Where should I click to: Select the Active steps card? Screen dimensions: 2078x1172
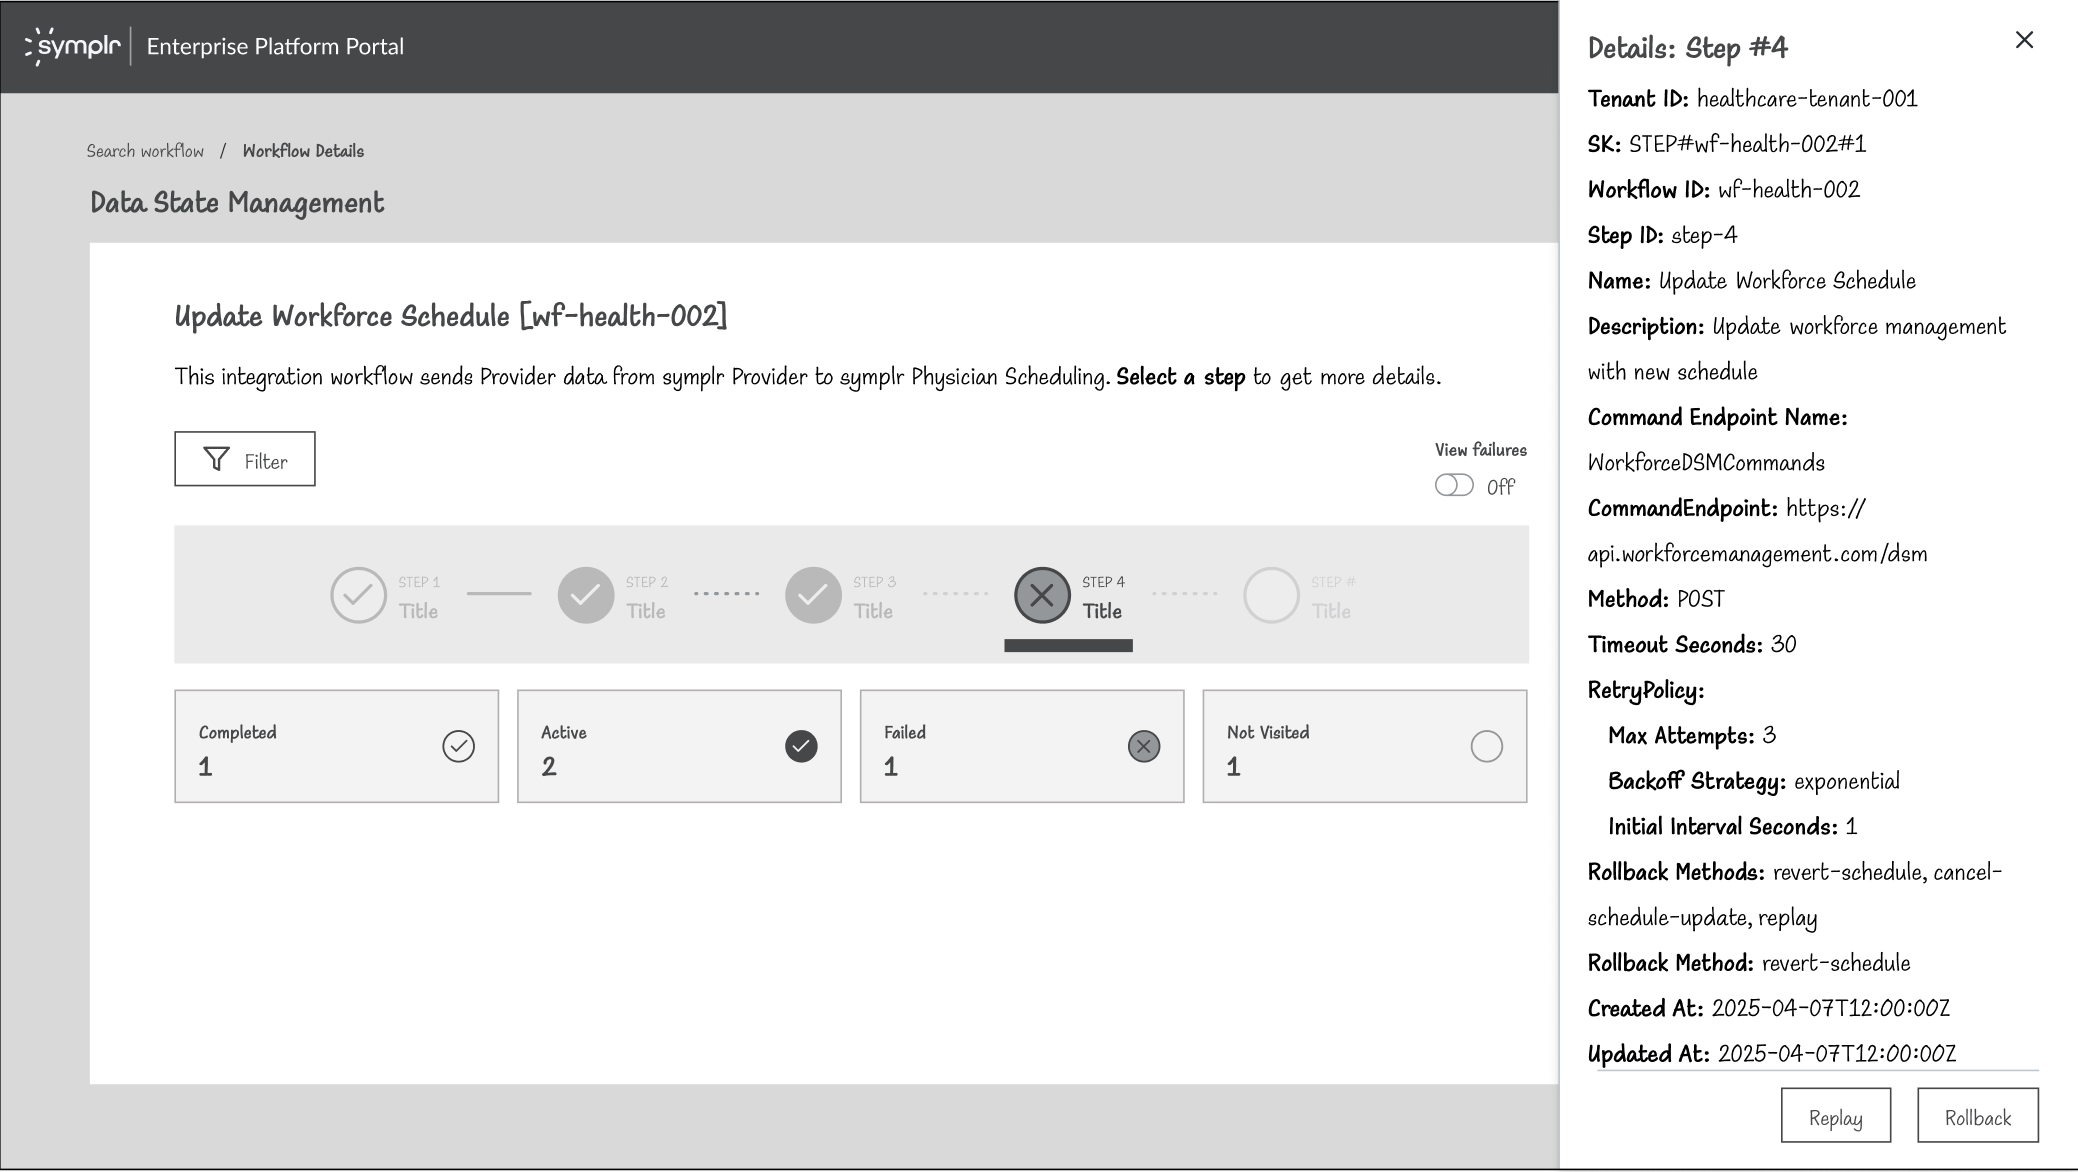point(679,746)
